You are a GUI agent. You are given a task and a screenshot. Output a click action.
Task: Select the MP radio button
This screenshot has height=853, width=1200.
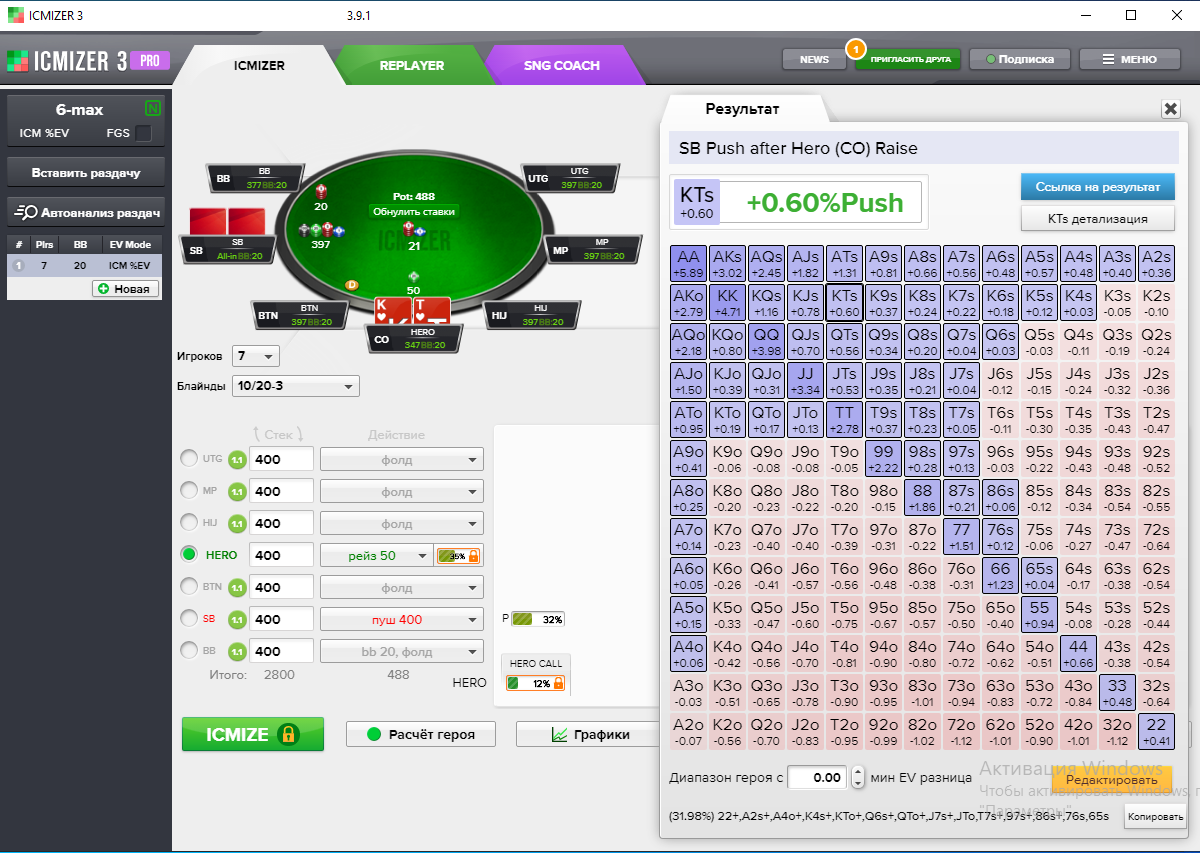[x=188, y=491]
